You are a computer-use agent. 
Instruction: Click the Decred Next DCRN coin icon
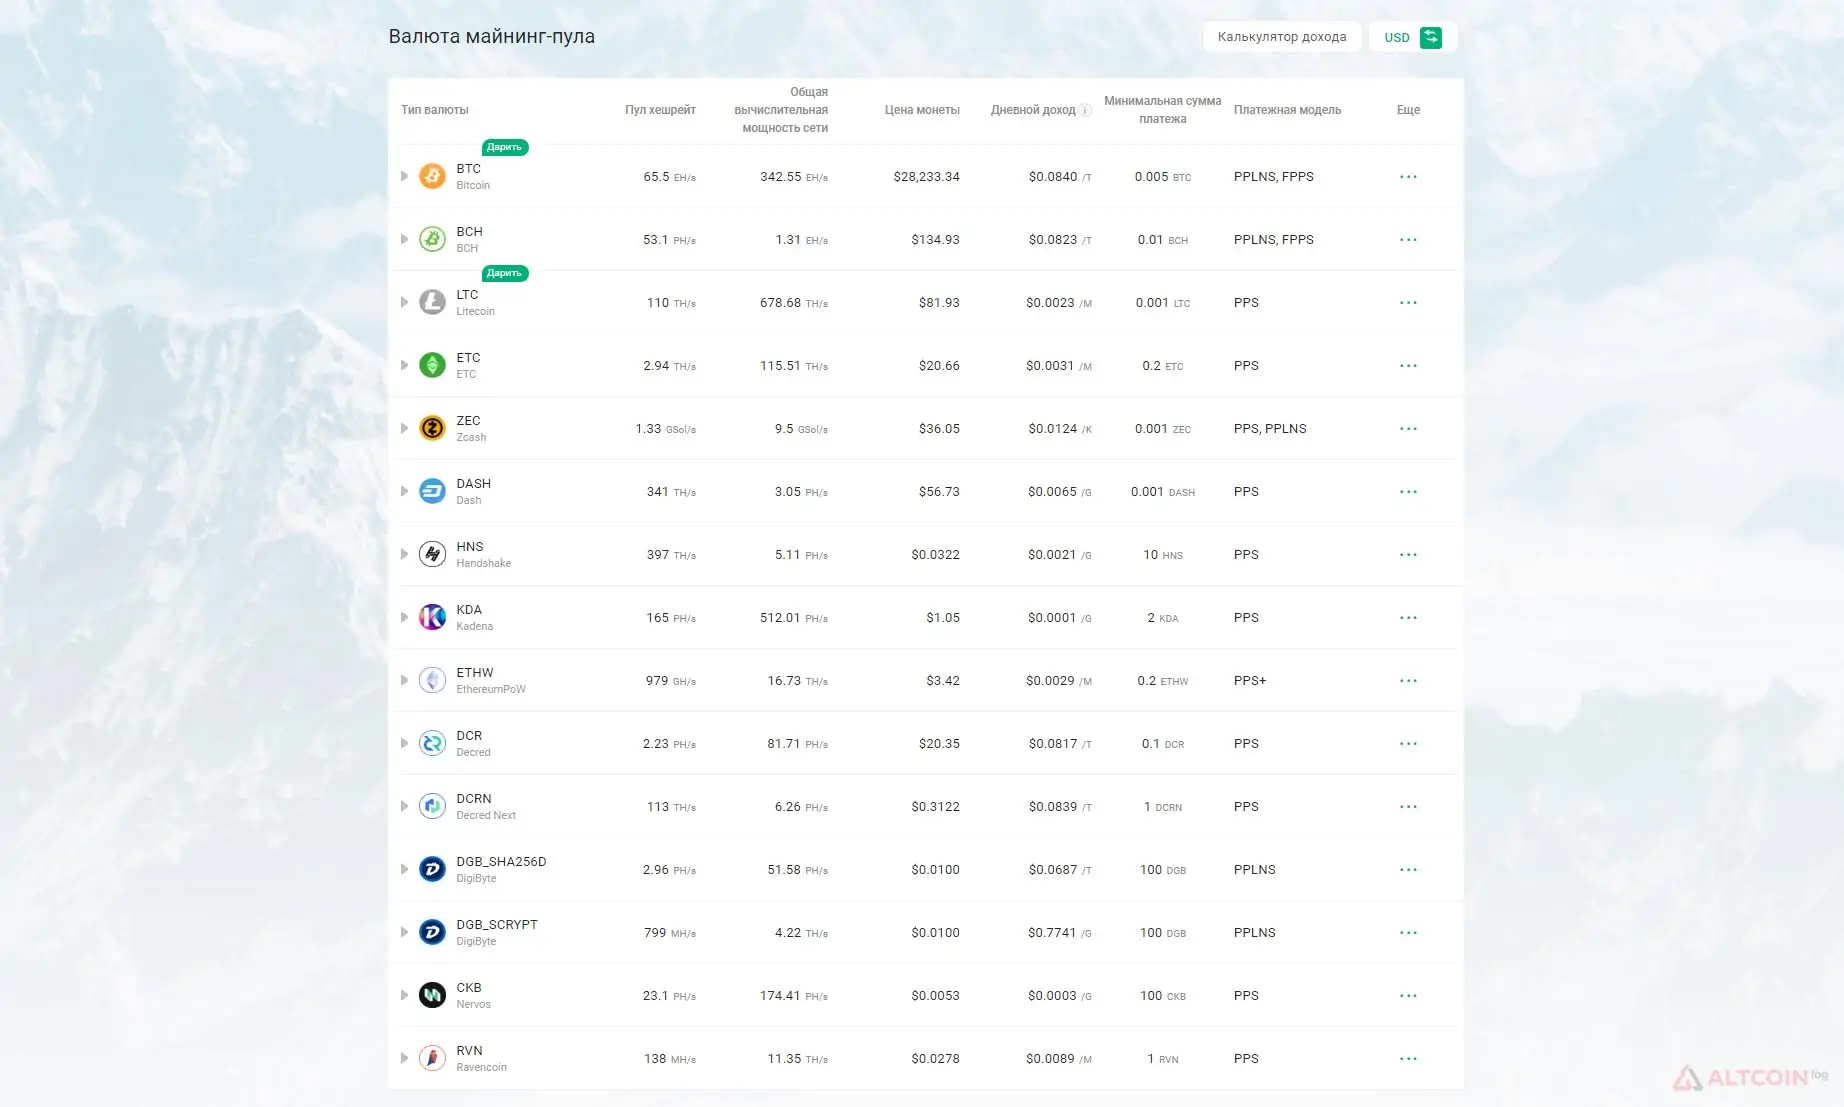point(432,806)
